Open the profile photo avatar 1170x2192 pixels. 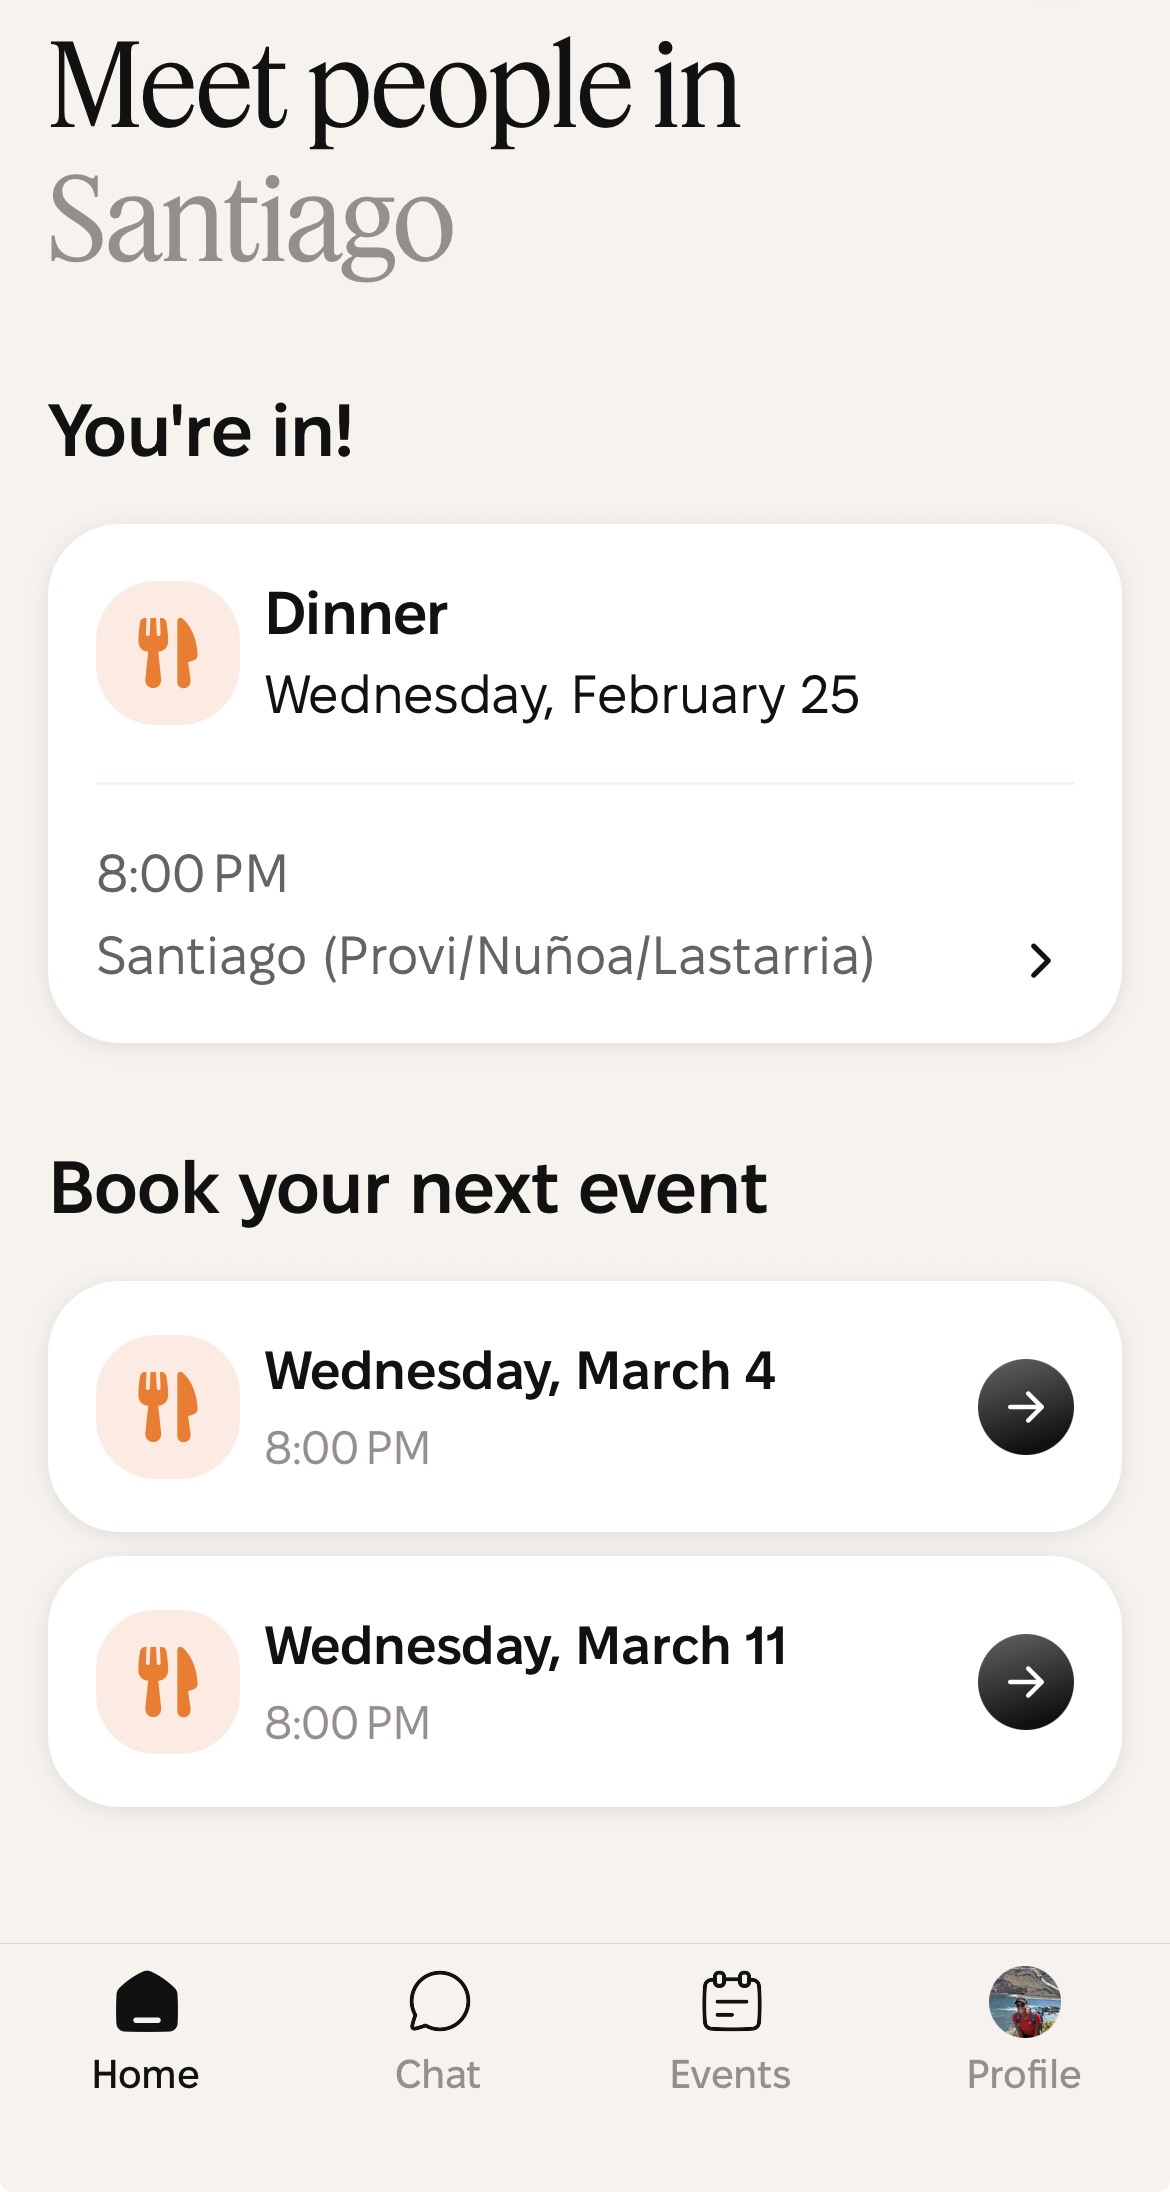1024,2002
